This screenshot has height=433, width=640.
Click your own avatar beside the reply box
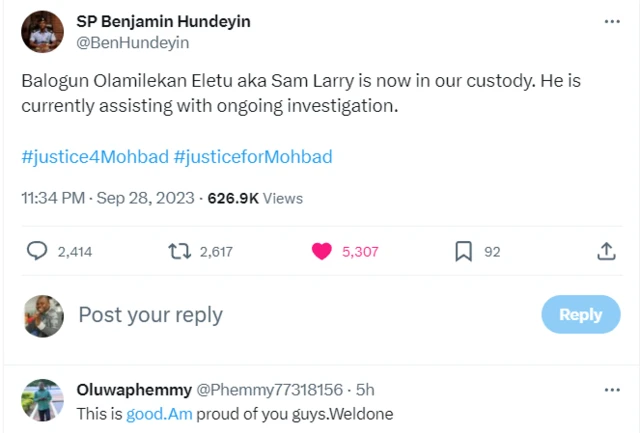pyautogui.click(x=43, y=315)
